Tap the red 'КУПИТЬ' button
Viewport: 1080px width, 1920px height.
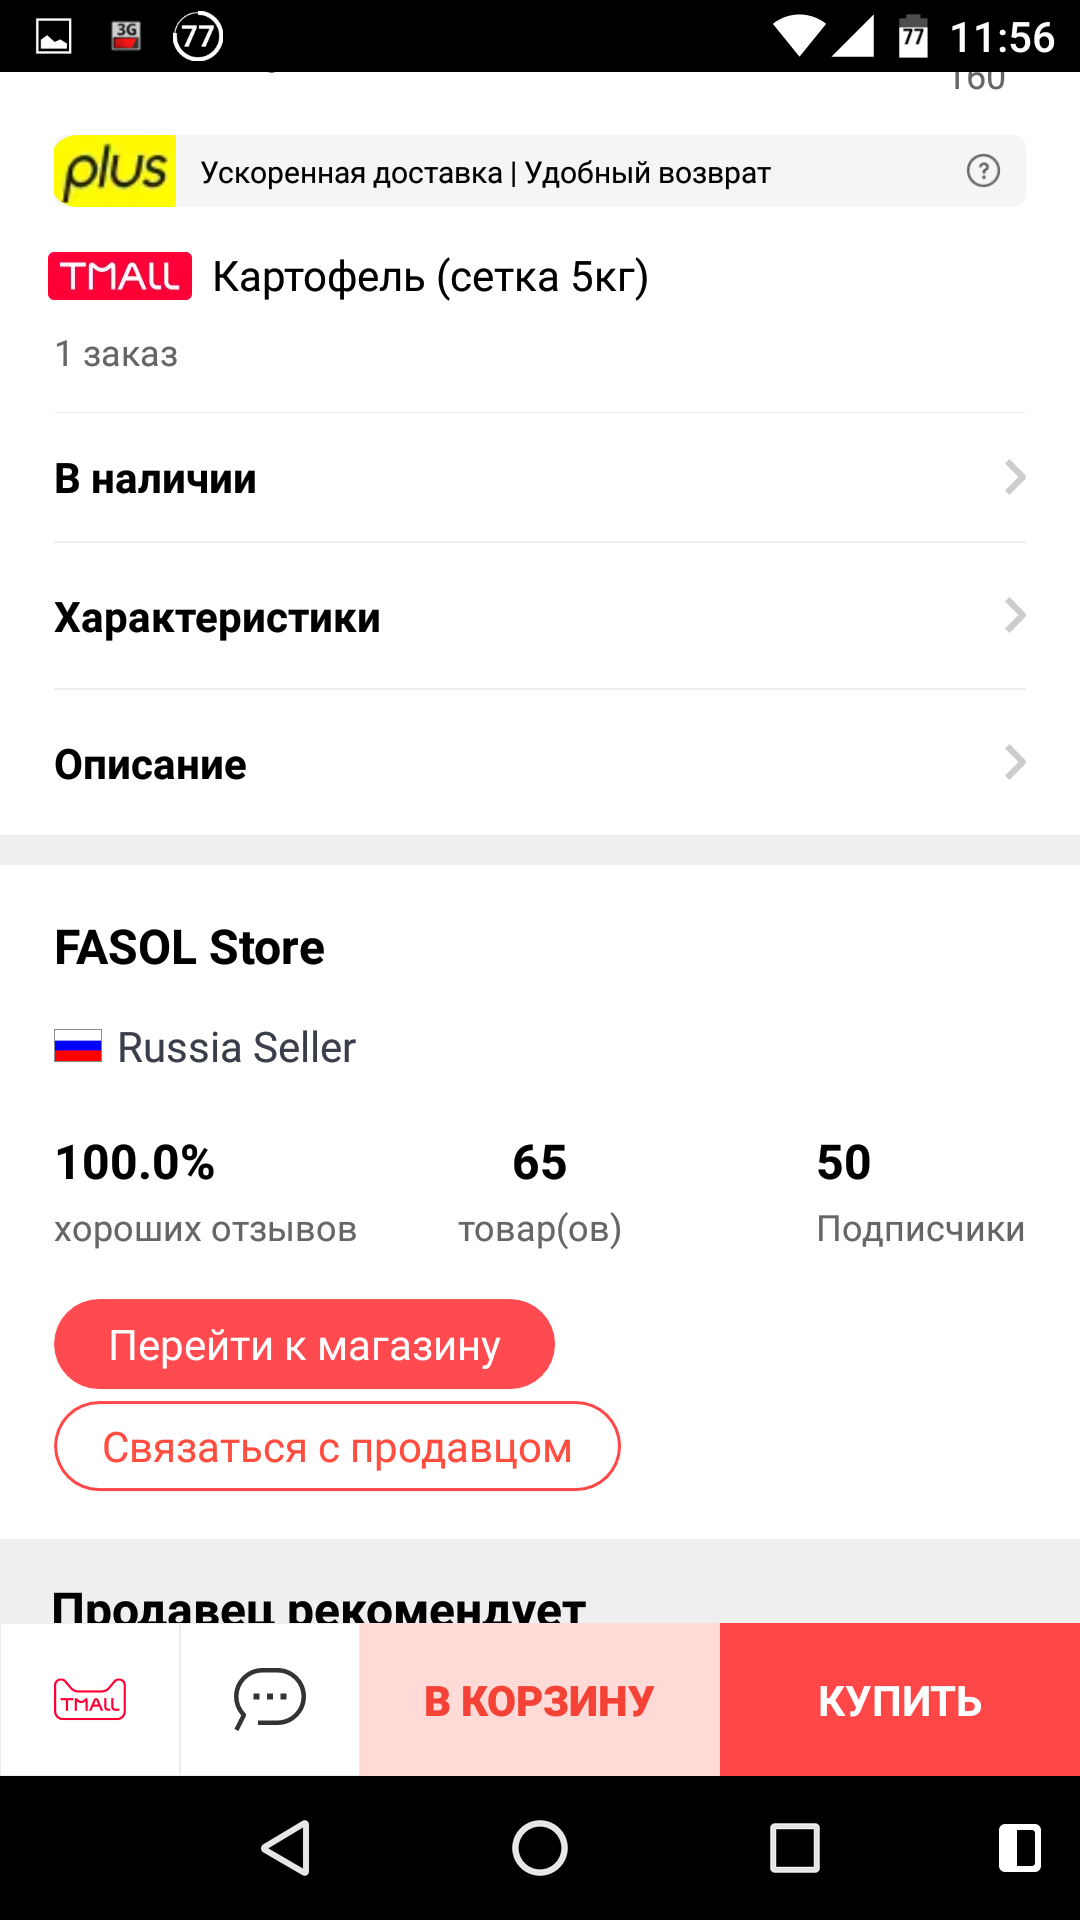click(x=900, y=1700)
